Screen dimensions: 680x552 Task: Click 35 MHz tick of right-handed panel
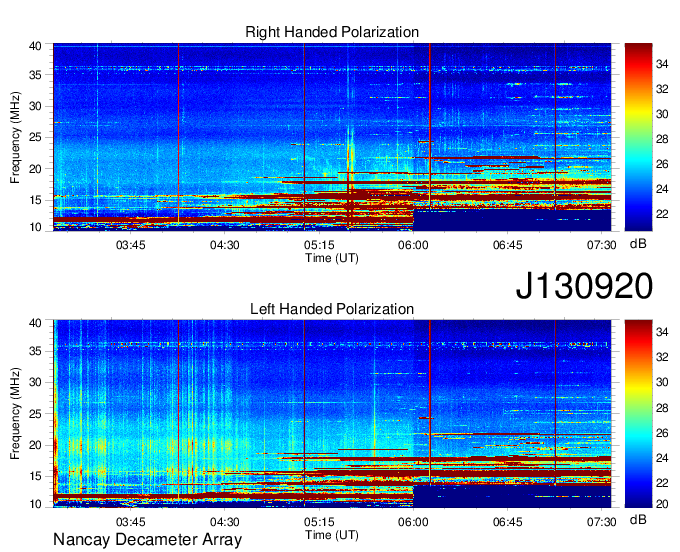pos(35,75)
